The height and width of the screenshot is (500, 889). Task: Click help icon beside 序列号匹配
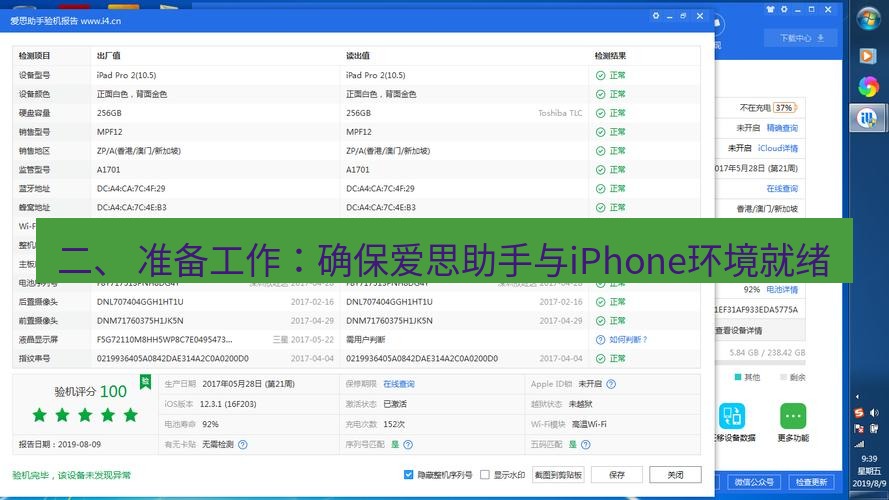pyautogui.click(x=408, y=444)
